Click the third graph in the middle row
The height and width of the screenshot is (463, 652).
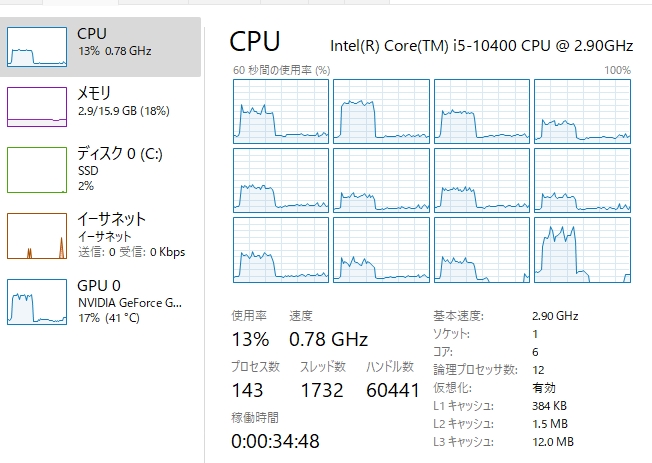481,179
